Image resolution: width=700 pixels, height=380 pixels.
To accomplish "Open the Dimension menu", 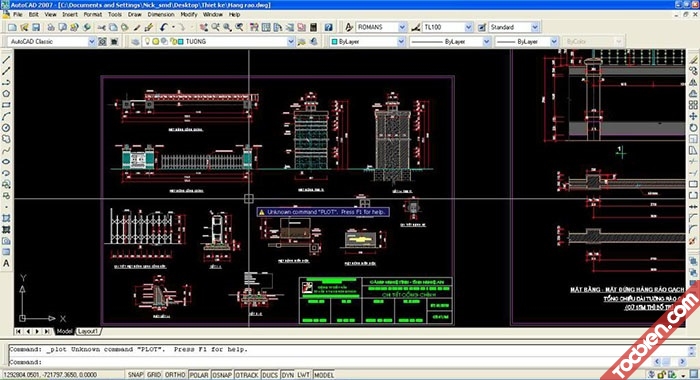I will click(161, 15).
